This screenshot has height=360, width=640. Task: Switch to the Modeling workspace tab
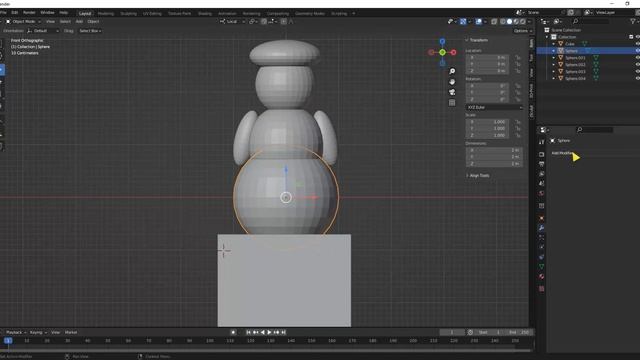106,13
